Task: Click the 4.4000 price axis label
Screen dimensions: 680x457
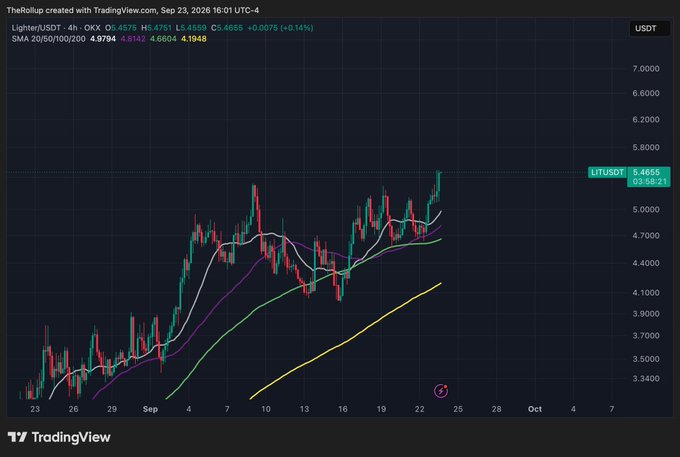Action: coord(646,263)
